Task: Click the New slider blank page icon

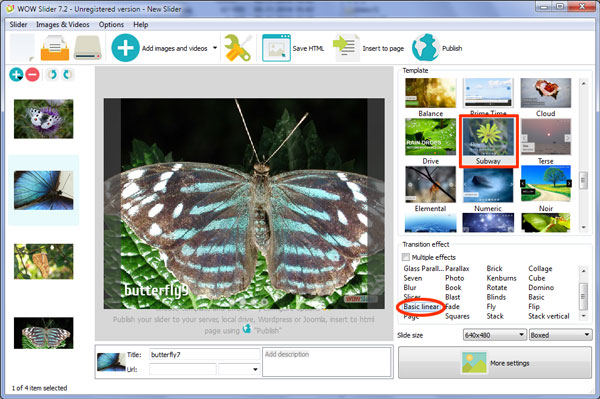Action: click(x=22, y=47)
